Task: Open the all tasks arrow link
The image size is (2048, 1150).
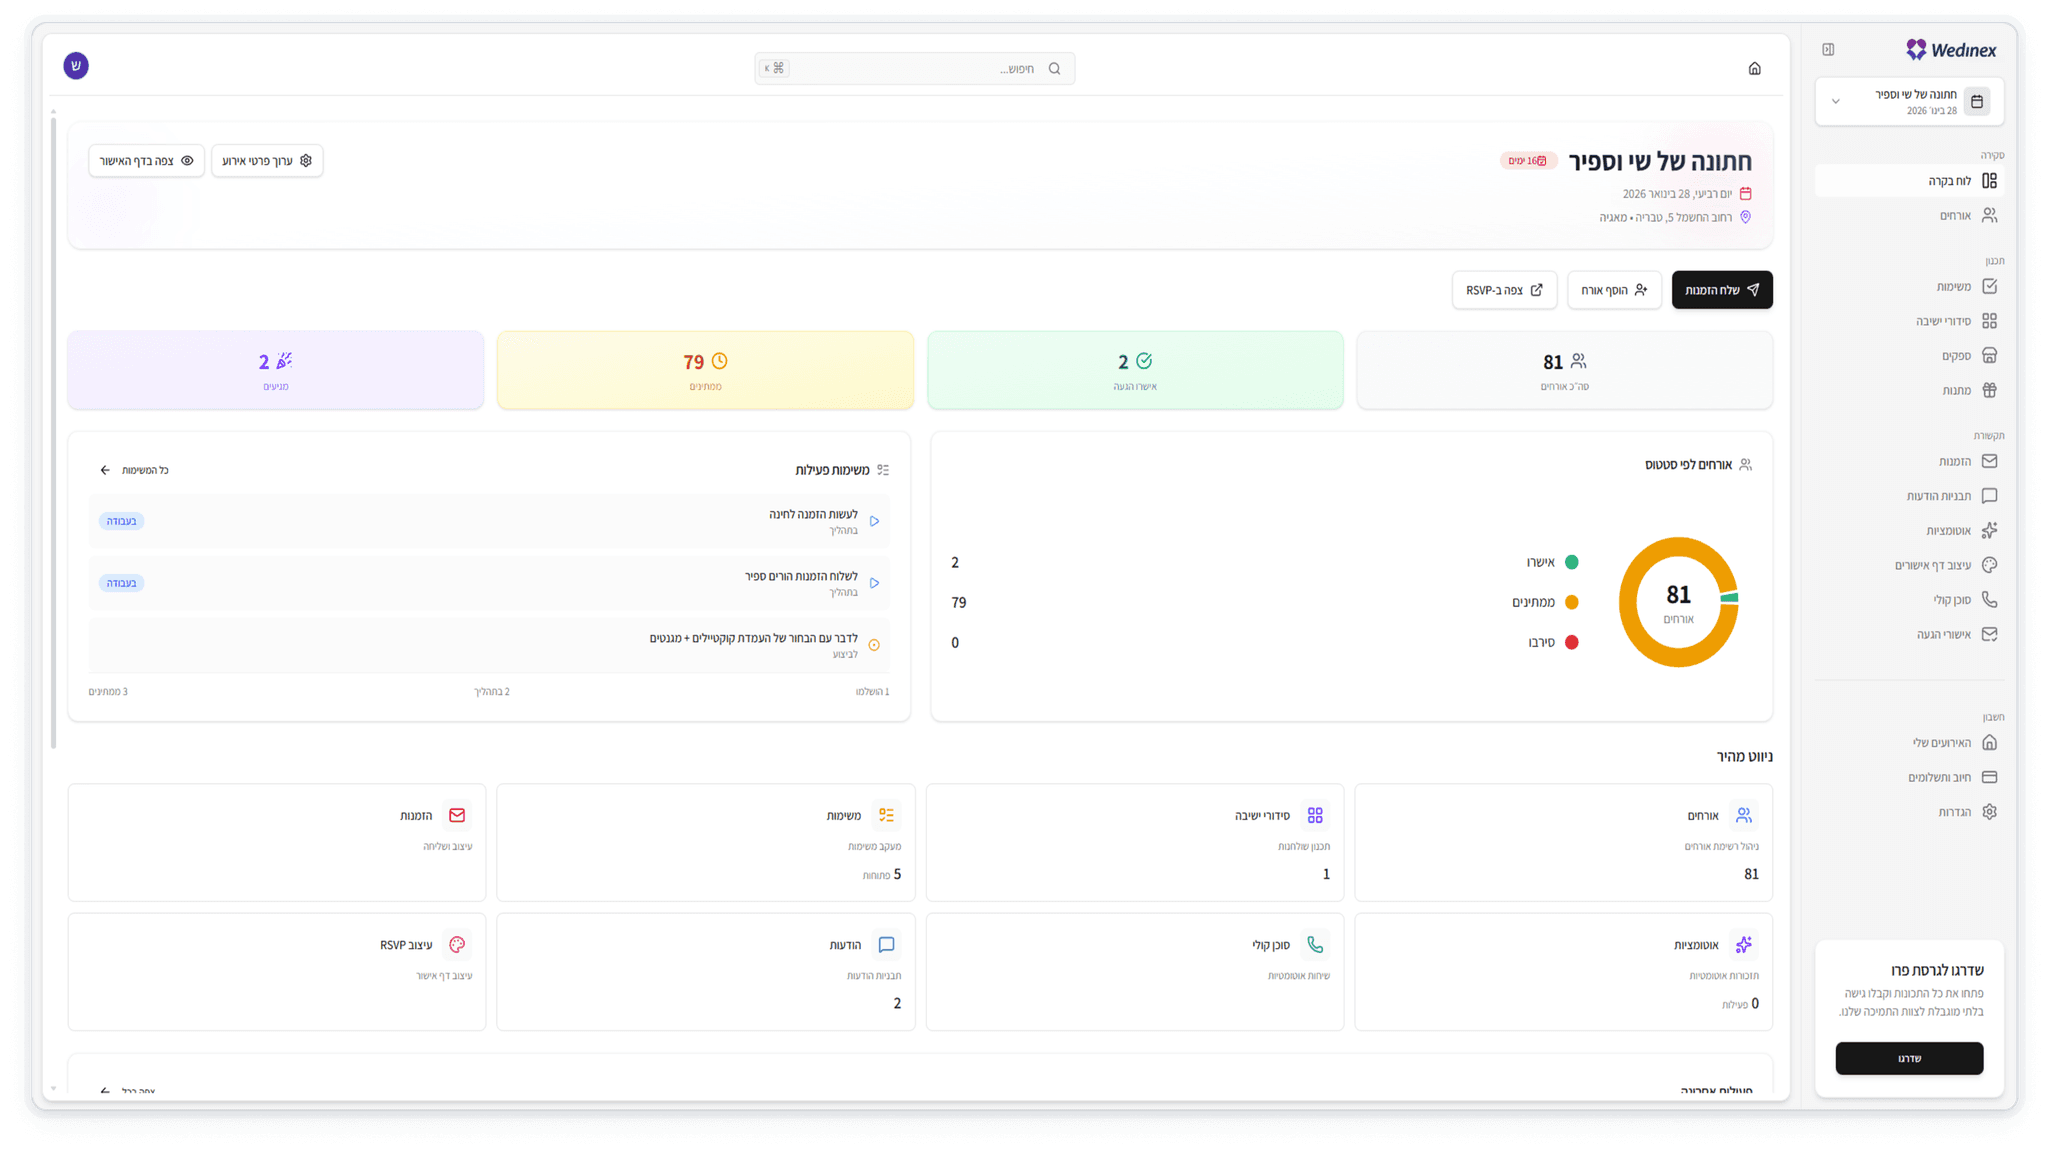Action: [134, 470]
